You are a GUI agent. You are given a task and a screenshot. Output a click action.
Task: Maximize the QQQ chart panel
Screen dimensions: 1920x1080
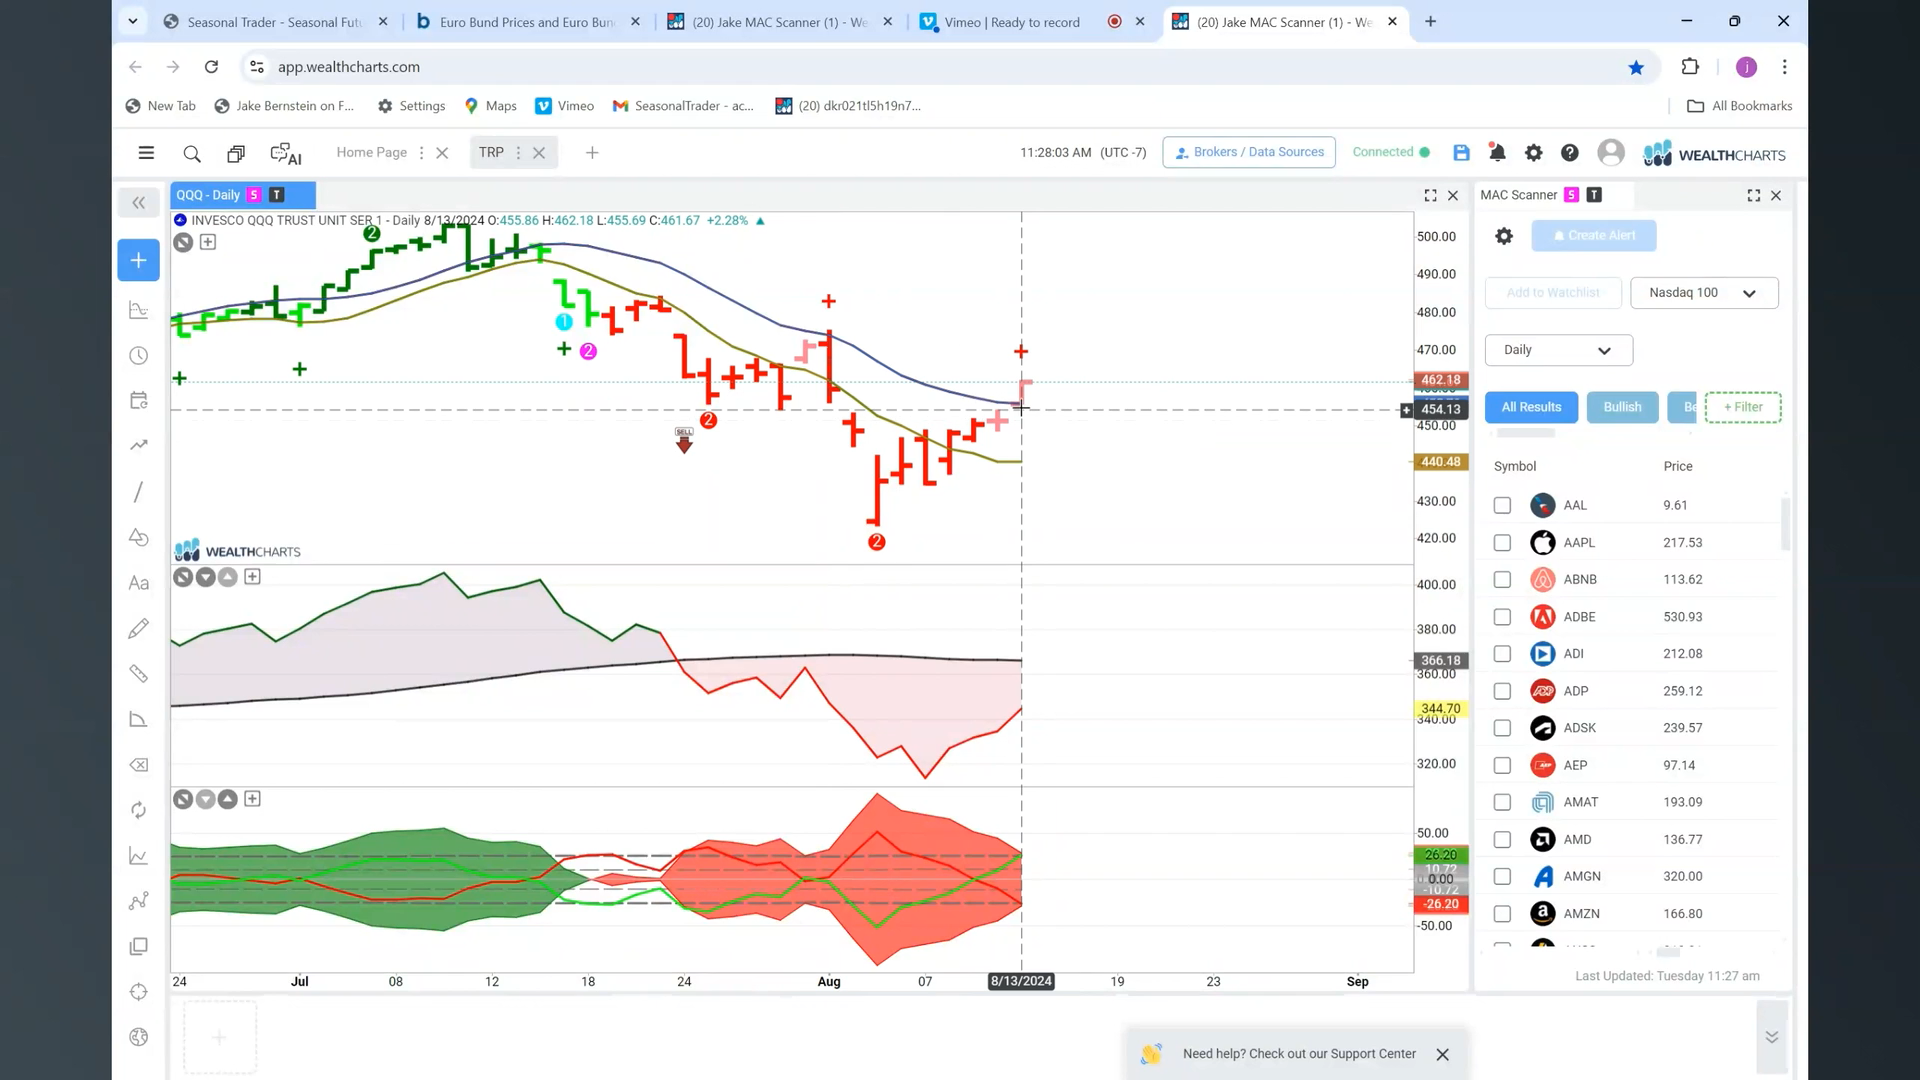pyautogui.click(x=1430, y=196)
